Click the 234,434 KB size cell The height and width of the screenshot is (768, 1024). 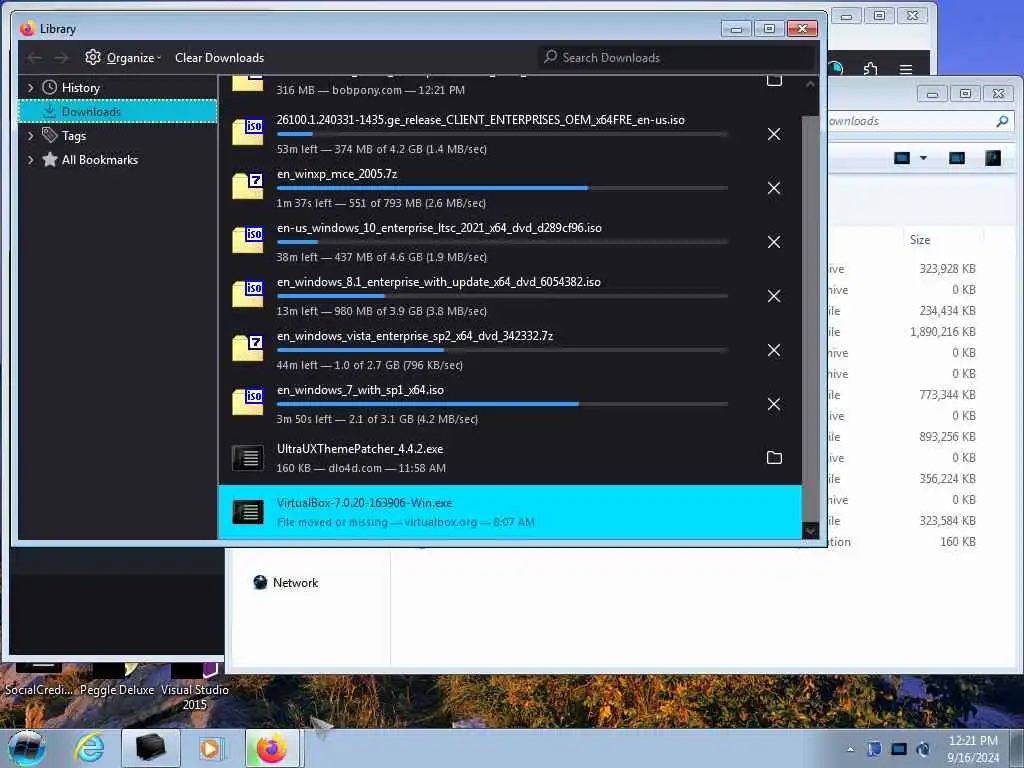pyautogui.click(x=948, y=311)
